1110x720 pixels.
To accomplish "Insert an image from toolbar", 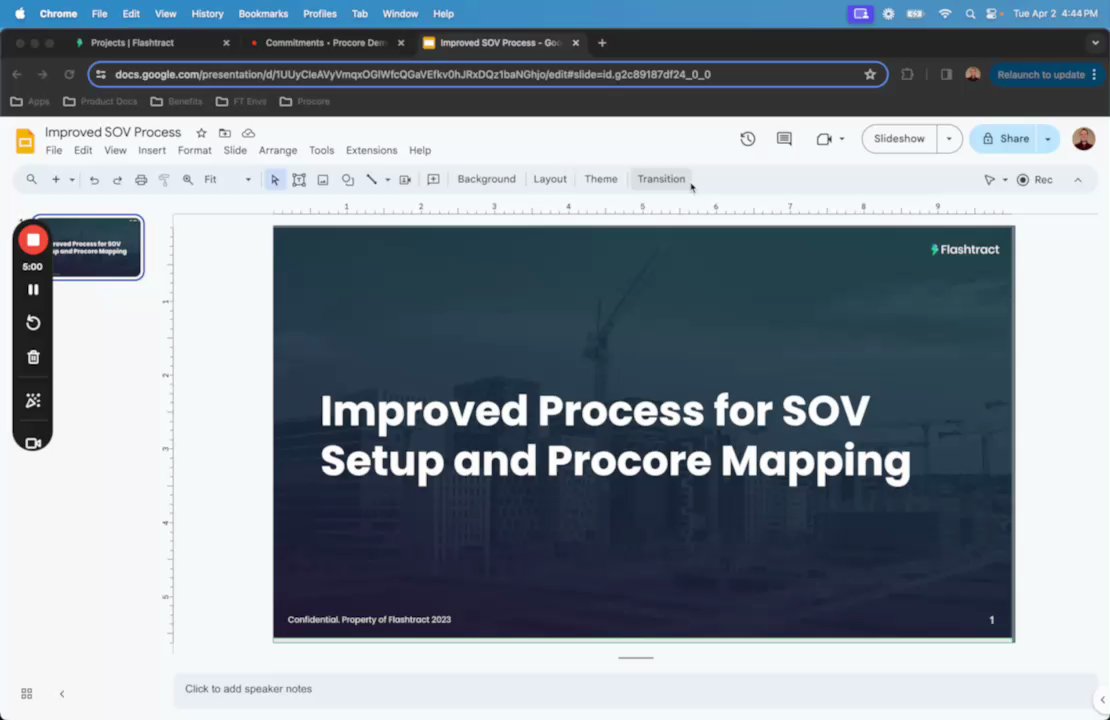I will (x=323, y=180).
